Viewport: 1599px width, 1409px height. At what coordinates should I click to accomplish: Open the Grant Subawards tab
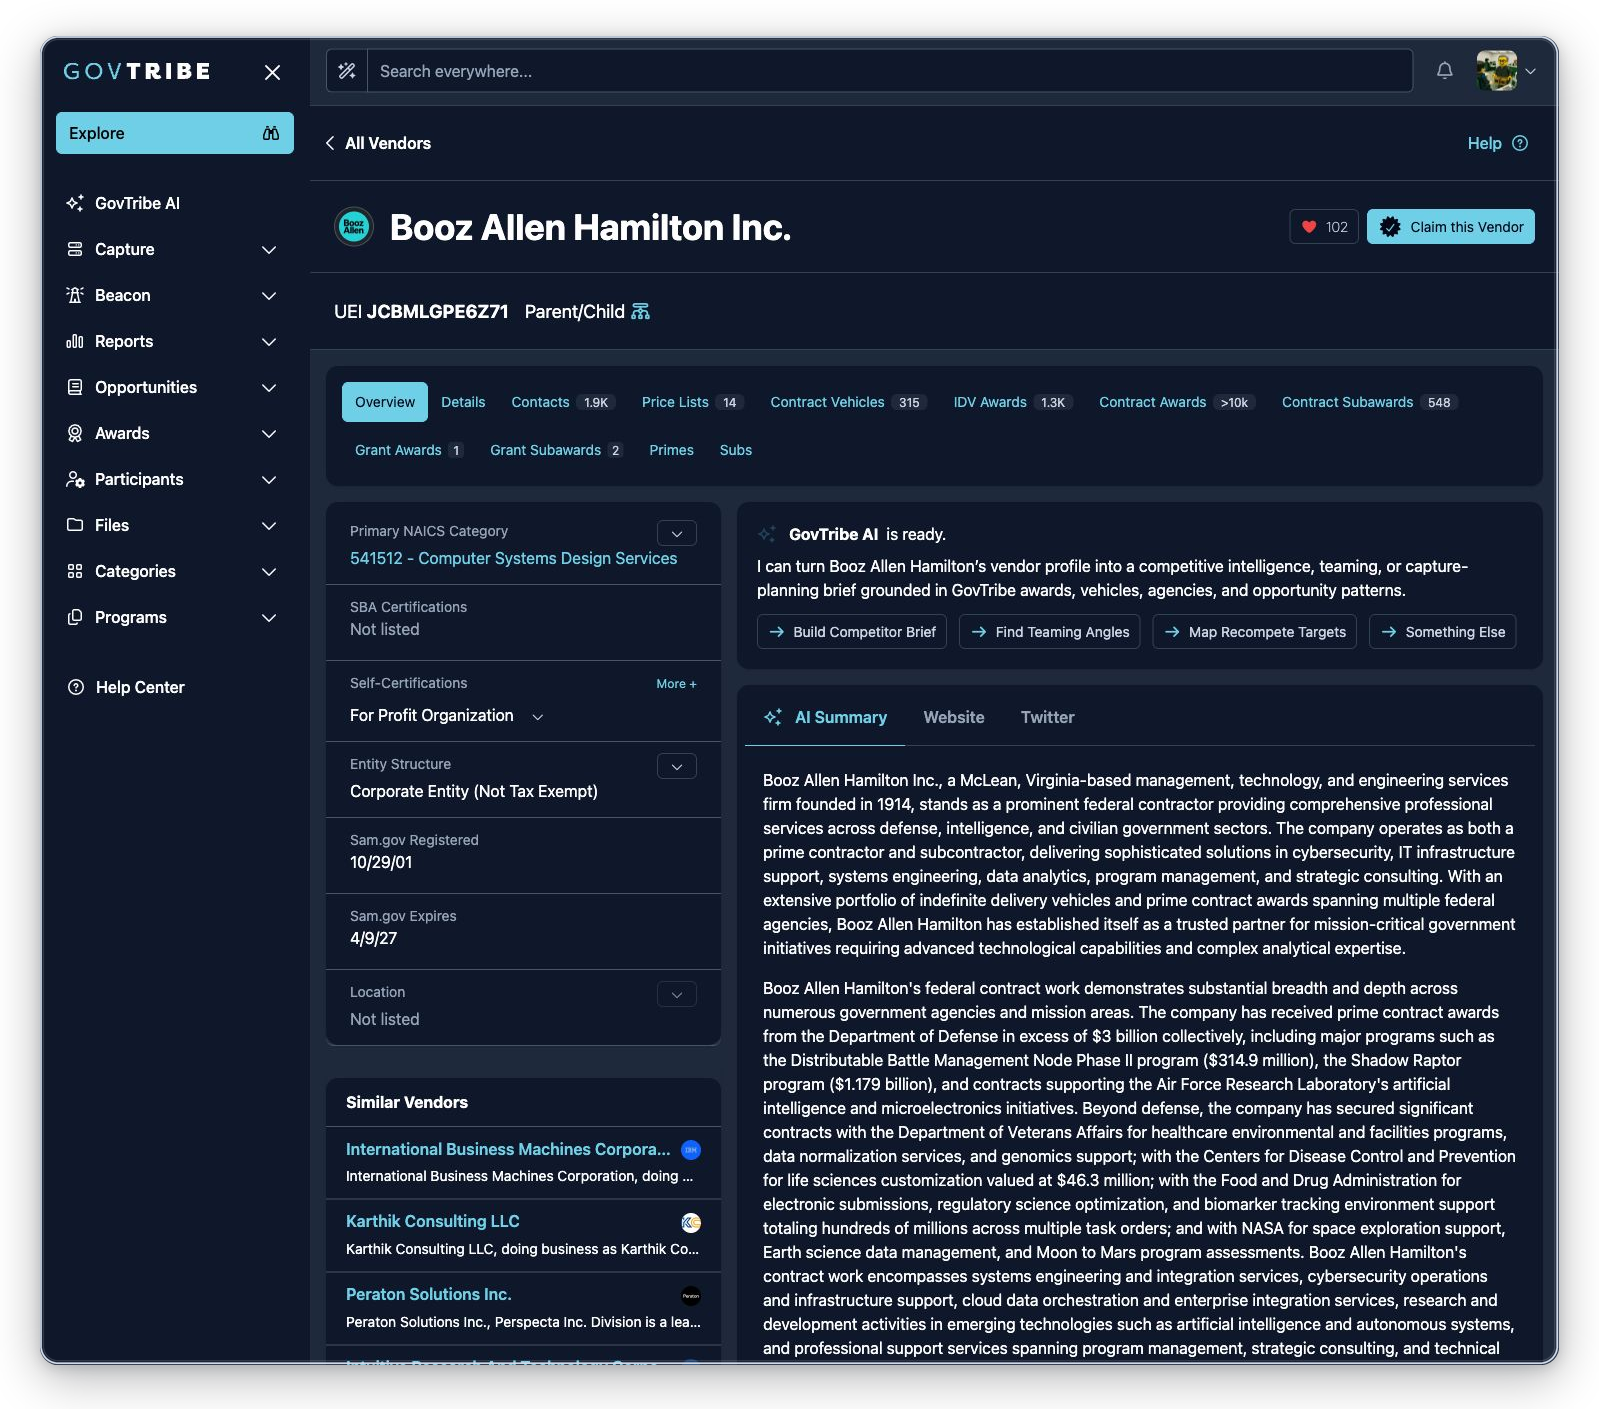pos(556,450)
